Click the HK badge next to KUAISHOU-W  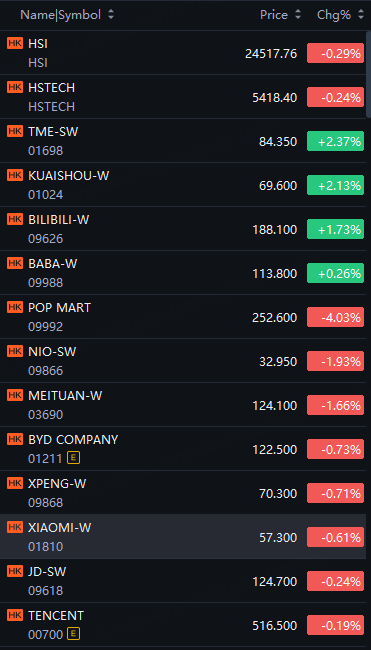point(15,175)
